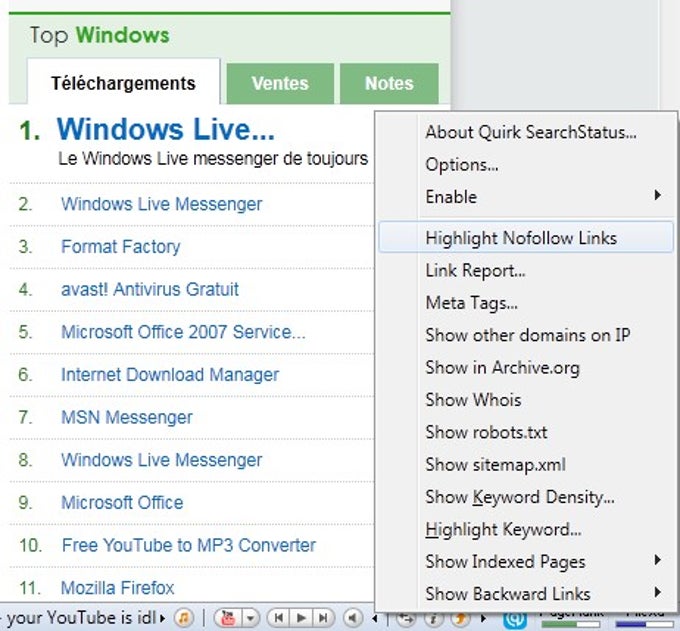680x631 pixels.
Task: Click the Alexa blue rank bar
Action: click(644, 624)
